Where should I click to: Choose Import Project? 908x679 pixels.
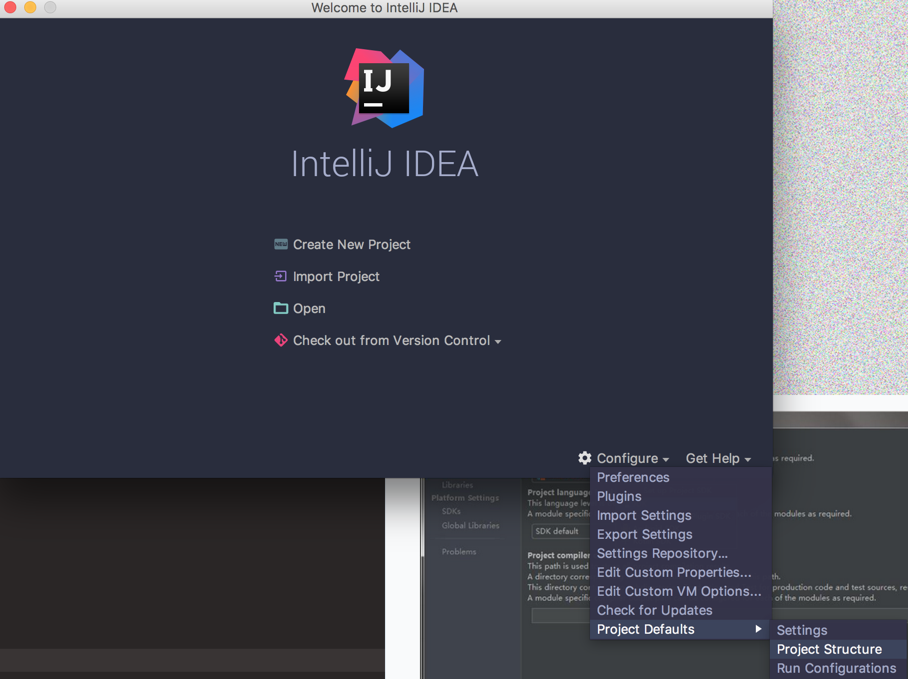click(336, 277)
